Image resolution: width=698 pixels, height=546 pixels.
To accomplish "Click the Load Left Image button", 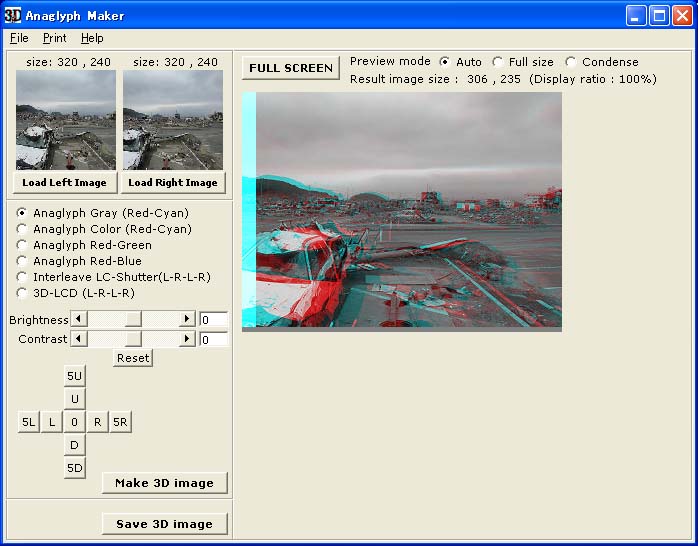I will coord(64,183).
